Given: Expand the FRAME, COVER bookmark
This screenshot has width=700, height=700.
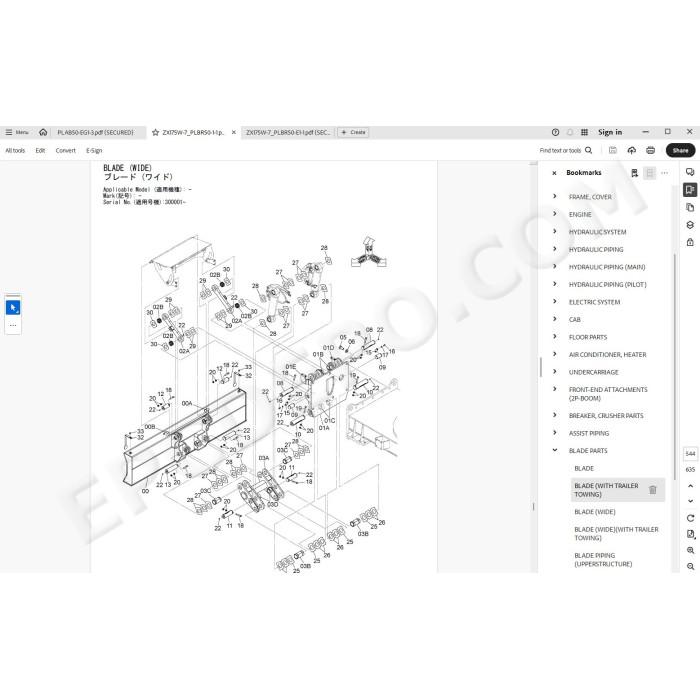Looking at the screenshot, I should pyautogui.click(x=555, y=196).
